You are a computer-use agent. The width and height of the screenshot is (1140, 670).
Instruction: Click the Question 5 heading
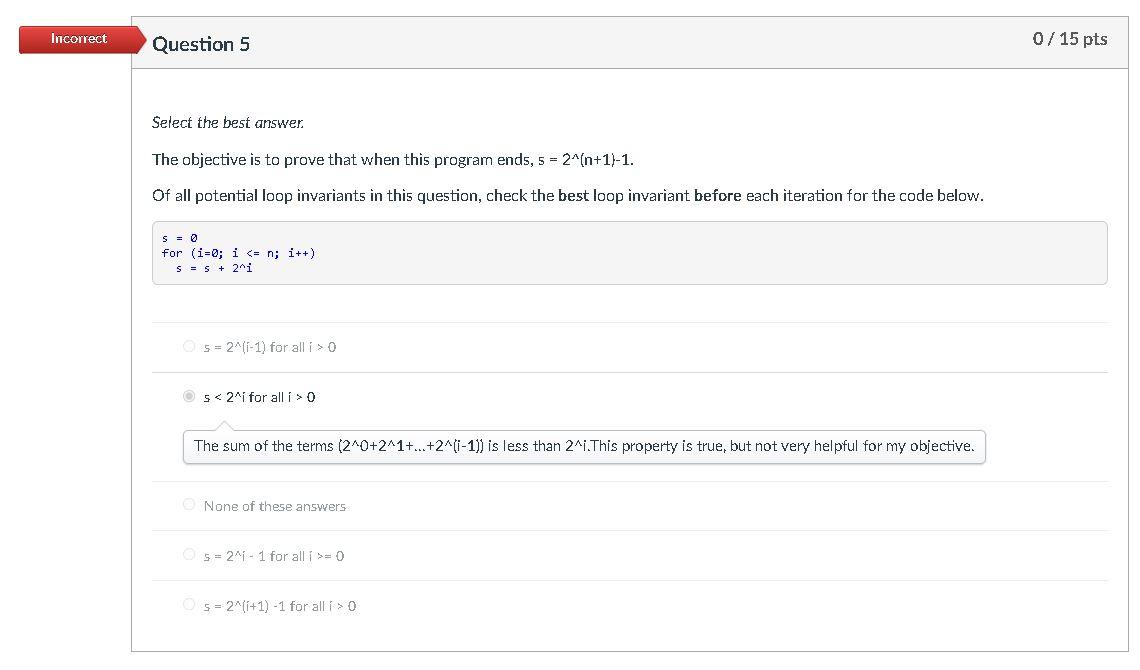pos(201,44)
